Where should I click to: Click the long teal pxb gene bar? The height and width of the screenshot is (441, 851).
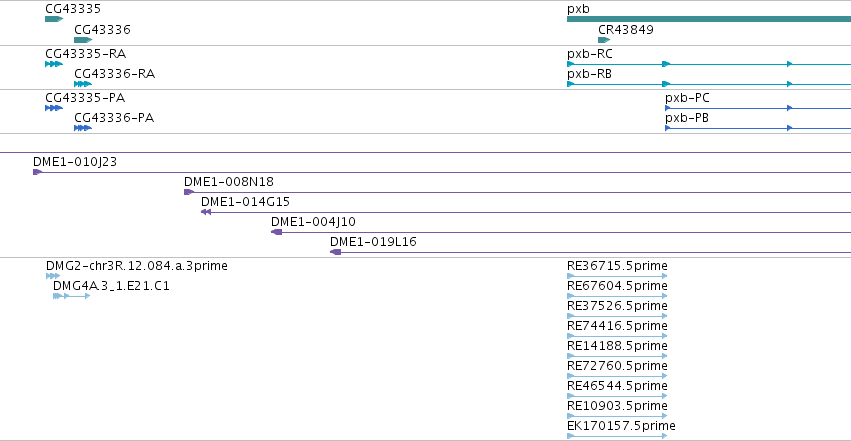[709, 19]
